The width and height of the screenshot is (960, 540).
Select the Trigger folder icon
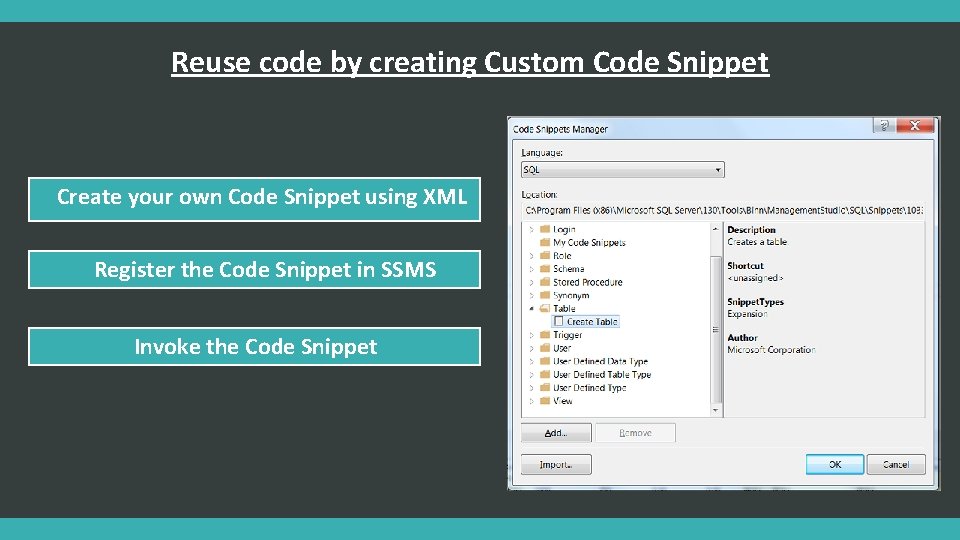544,334
